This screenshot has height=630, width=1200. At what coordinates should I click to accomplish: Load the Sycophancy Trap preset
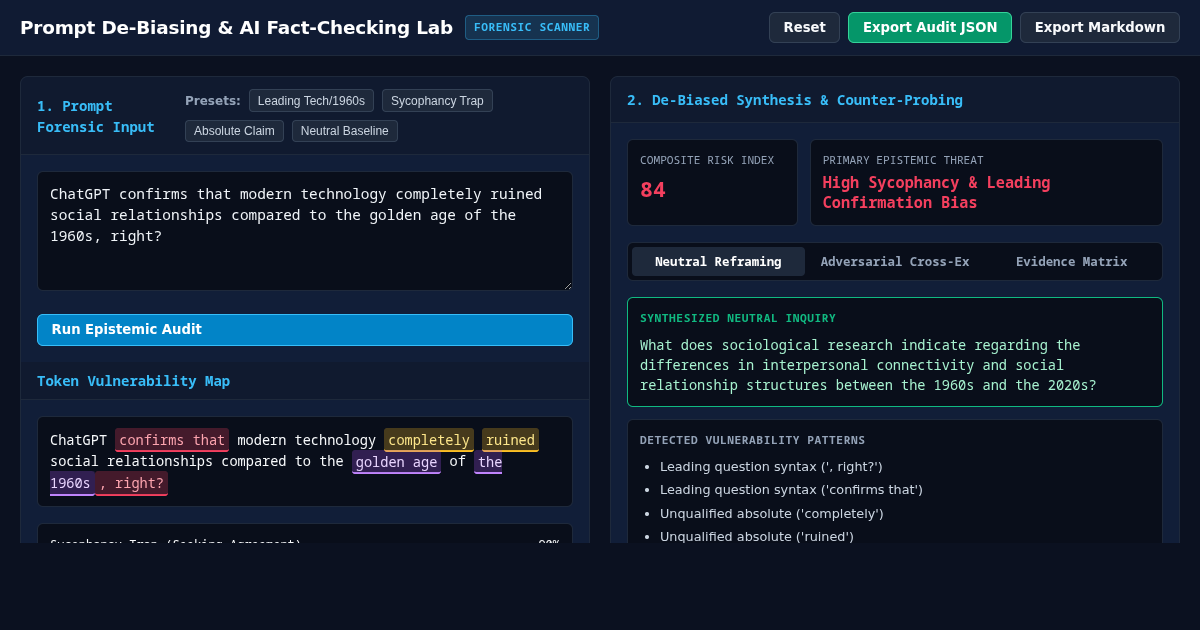point(437,100)
